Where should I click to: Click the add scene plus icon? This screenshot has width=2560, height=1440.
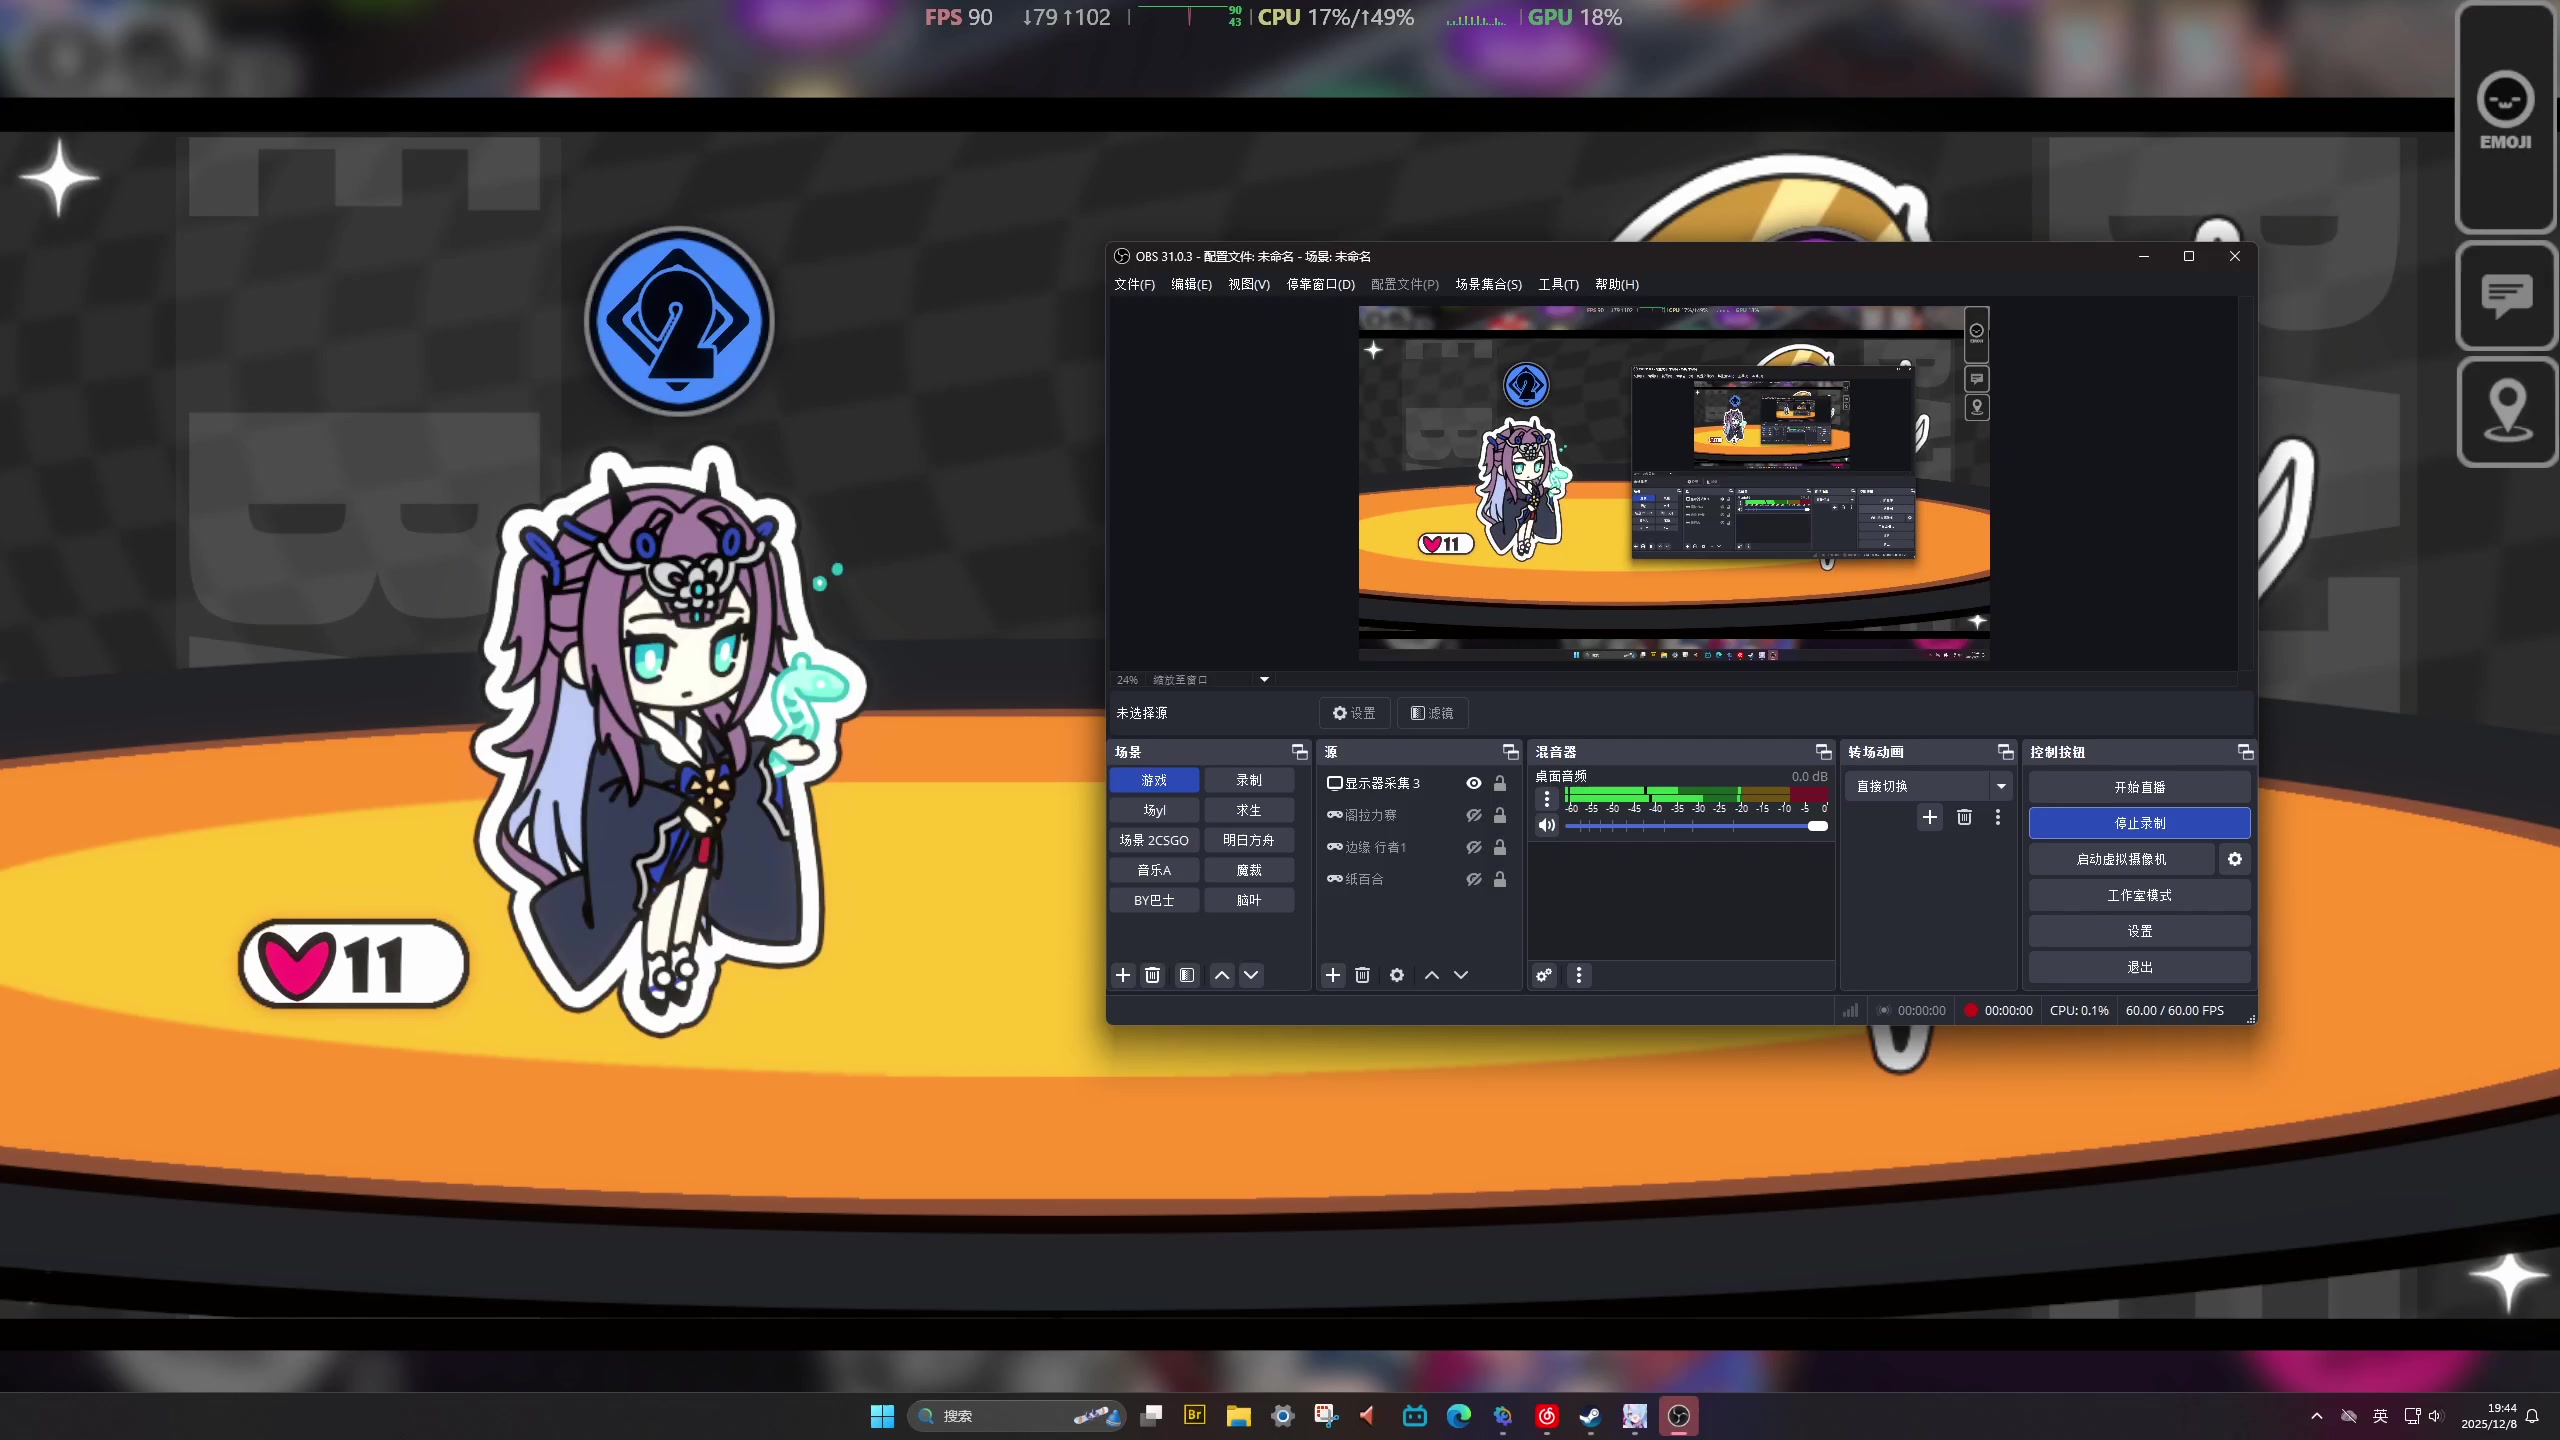pyautogui.click(x=1123, y=975)
